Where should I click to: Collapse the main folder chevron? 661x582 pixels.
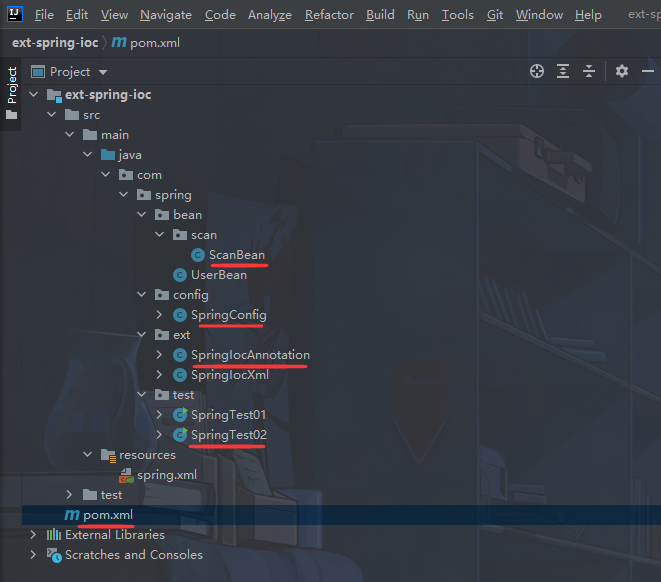(70, 134)
